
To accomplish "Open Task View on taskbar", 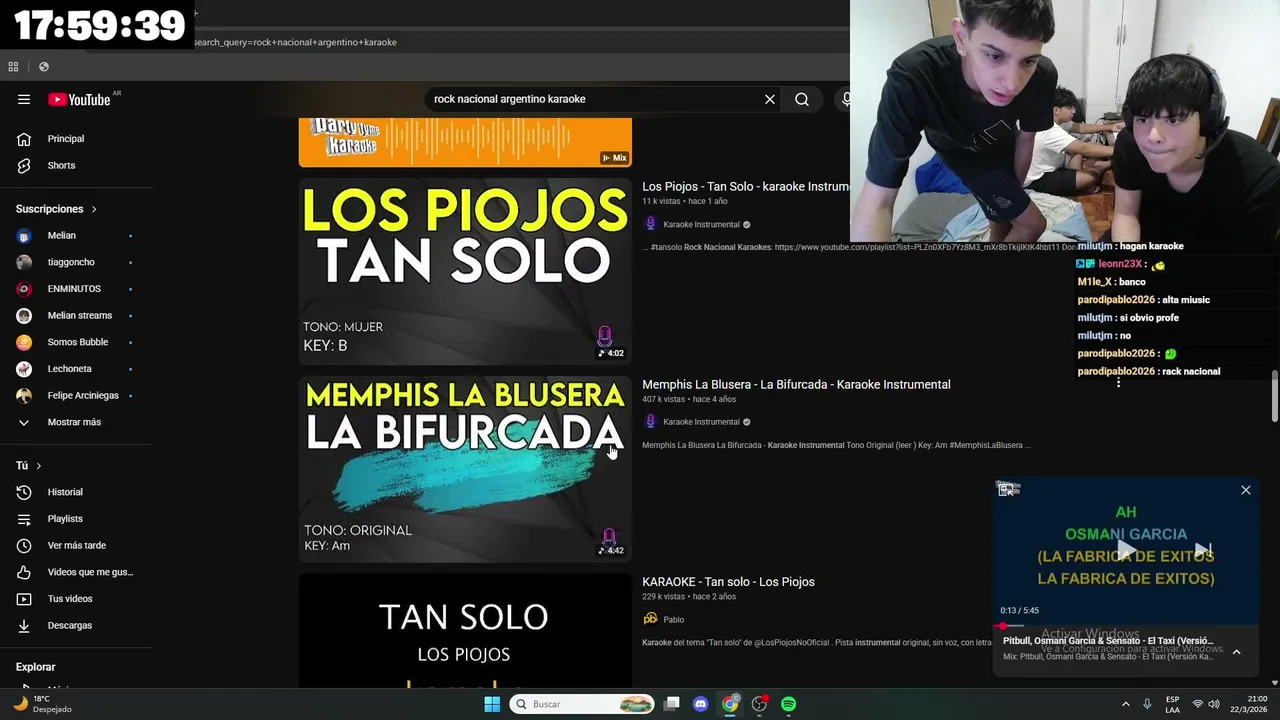I will pos(672,704).
